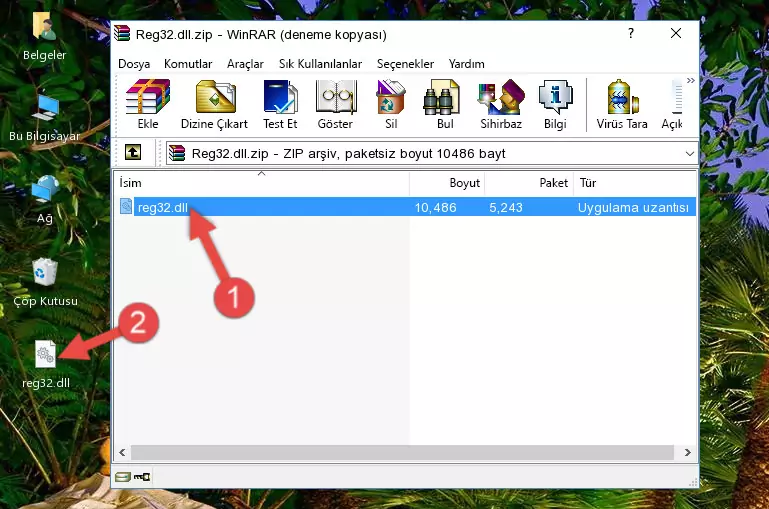This screenshot has height=509, width=769.
Task: Click the partially visible Açık toolbar icon
Action: coord(672,104)
